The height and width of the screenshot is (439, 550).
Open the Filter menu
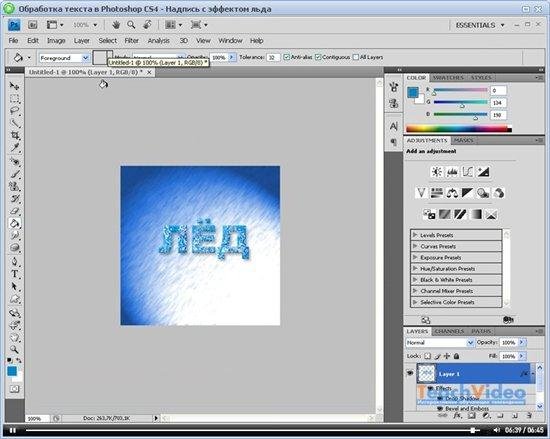click(x=132, y=41)
